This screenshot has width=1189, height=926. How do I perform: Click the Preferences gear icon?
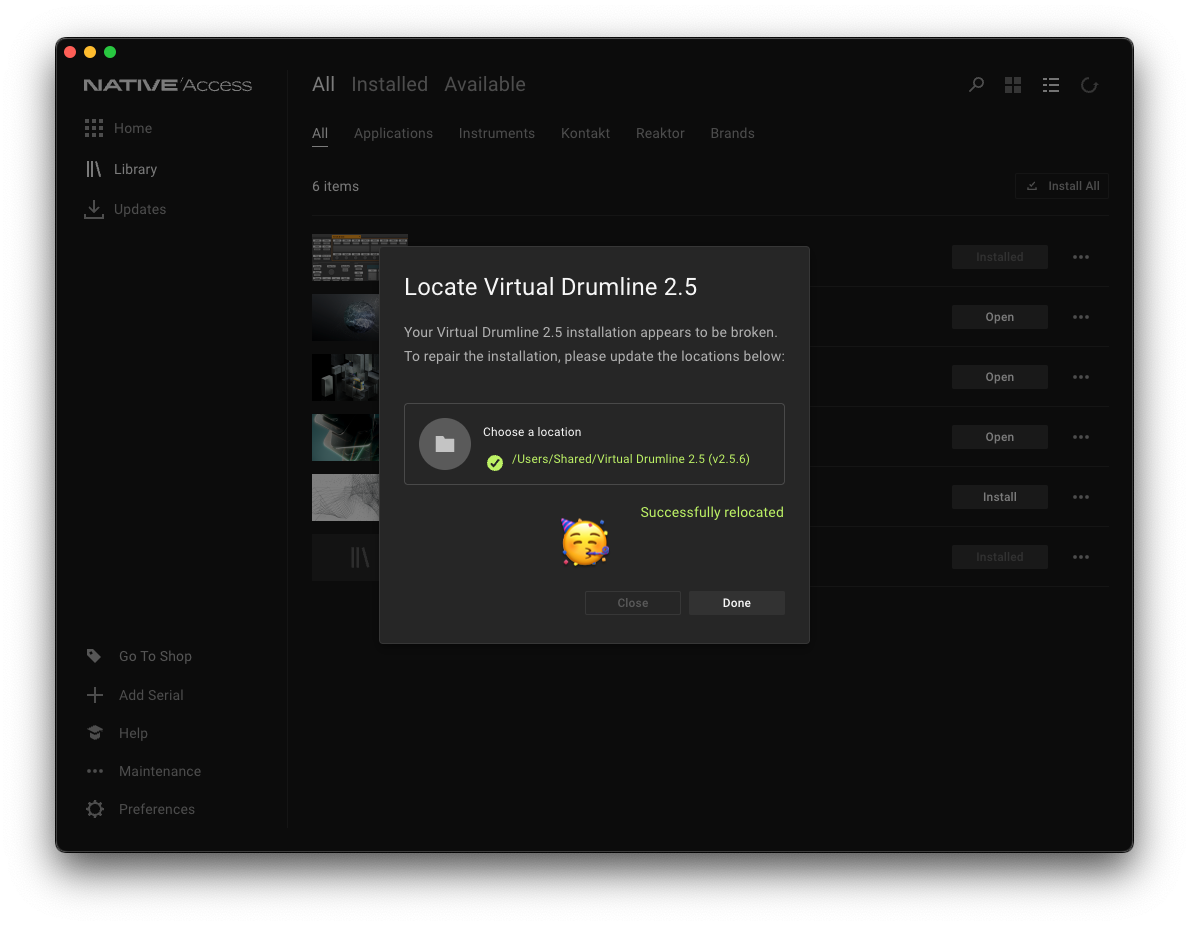[95, 809]
